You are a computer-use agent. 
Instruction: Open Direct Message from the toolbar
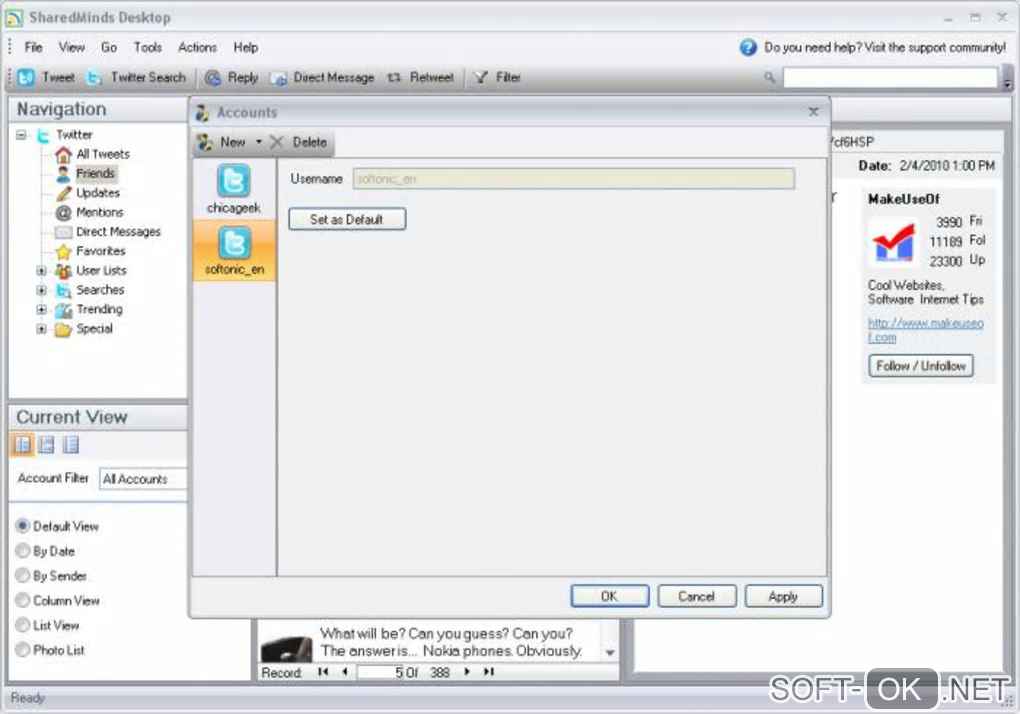tap(323, 77)
